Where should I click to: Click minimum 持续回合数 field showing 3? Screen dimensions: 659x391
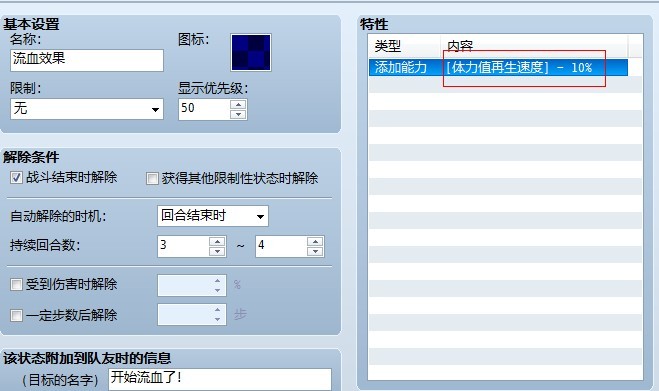[183, 246]
